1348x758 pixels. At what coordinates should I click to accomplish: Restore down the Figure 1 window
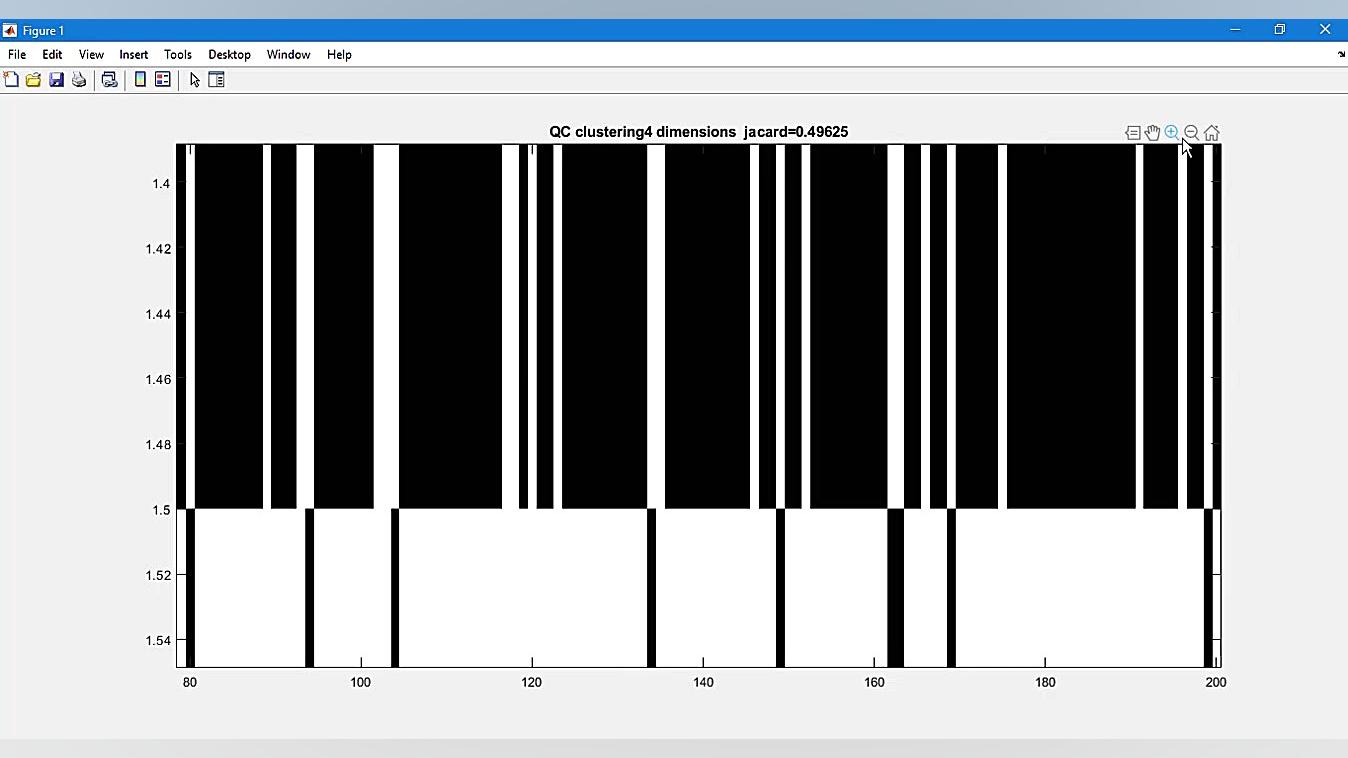pyautogui.click(x=1279, y=30)
